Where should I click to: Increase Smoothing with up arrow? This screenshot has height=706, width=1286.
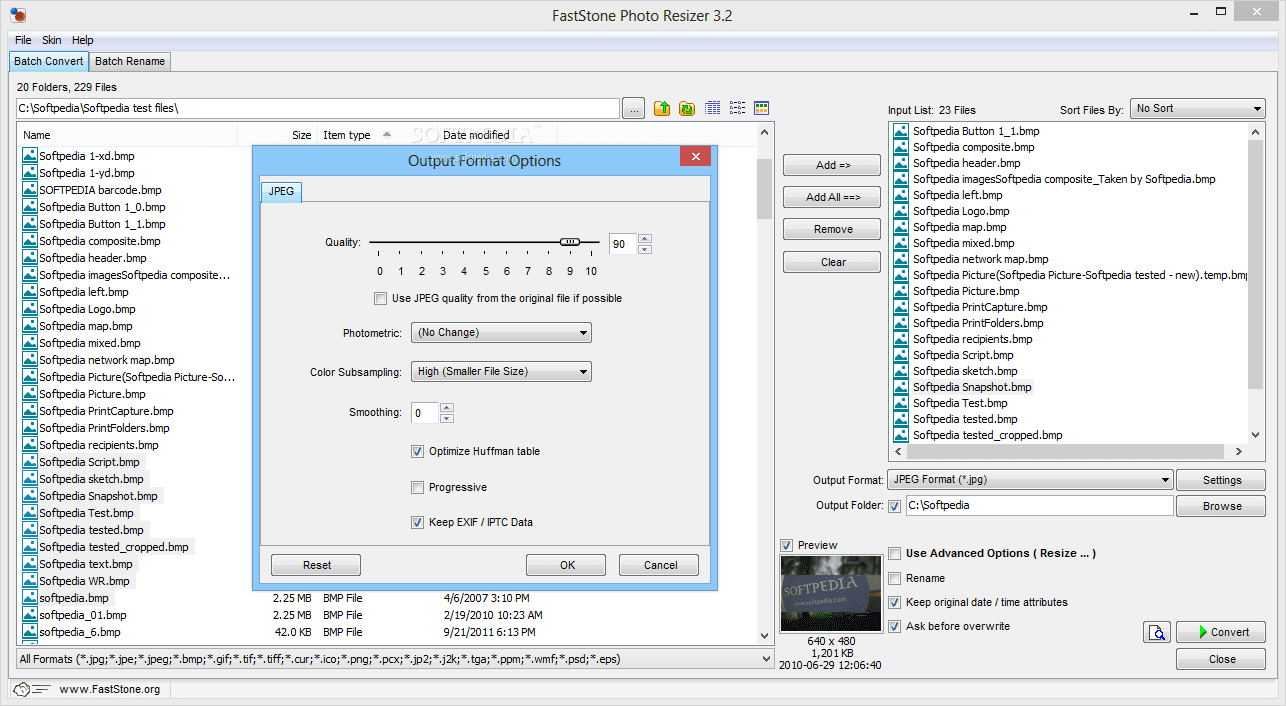[447, 407]
